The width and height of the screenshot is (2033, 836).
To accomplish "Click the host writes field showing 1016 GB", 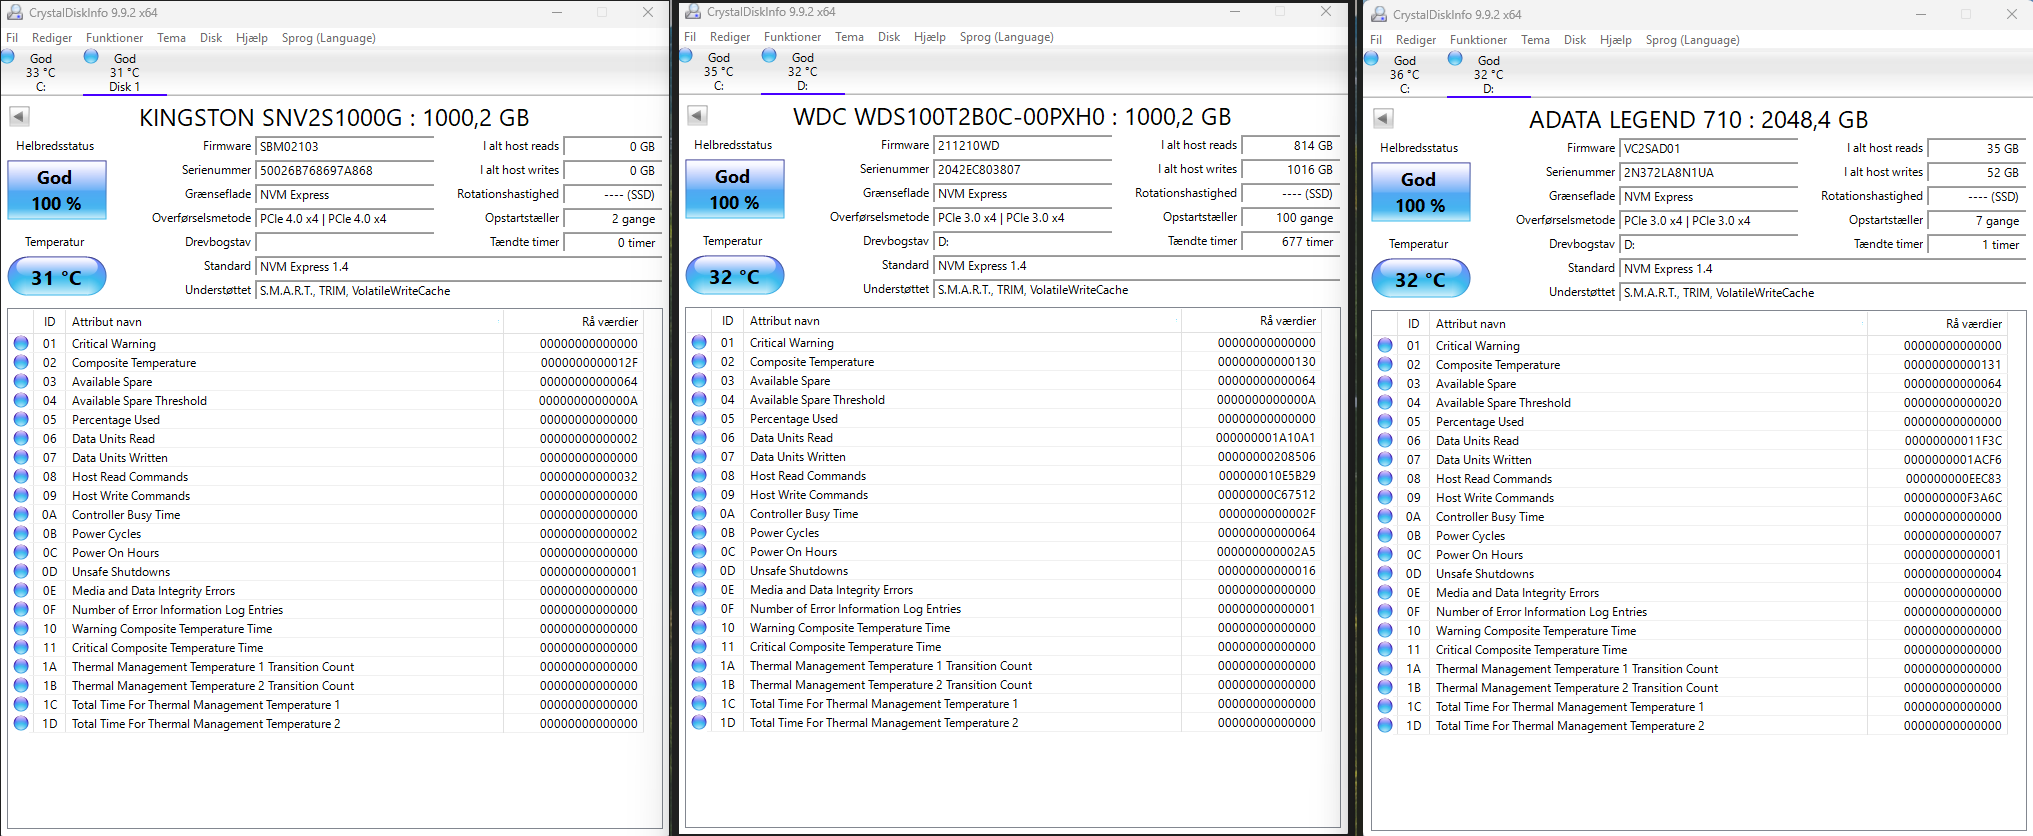I will [1290, 169].
